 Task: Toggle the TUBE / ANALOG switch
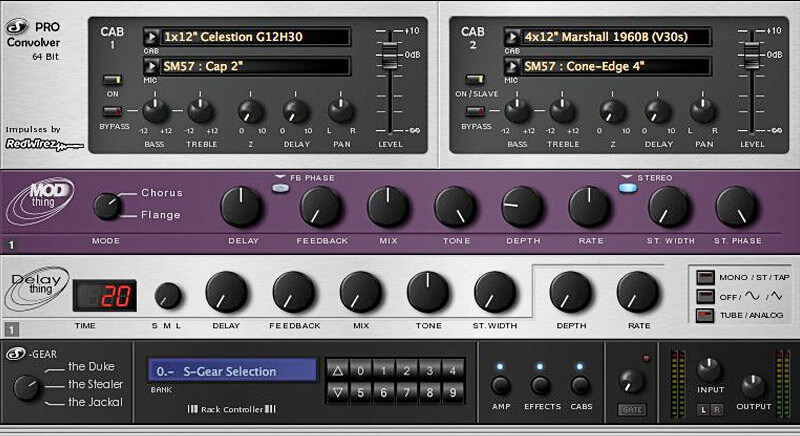[x=705, y=315]
